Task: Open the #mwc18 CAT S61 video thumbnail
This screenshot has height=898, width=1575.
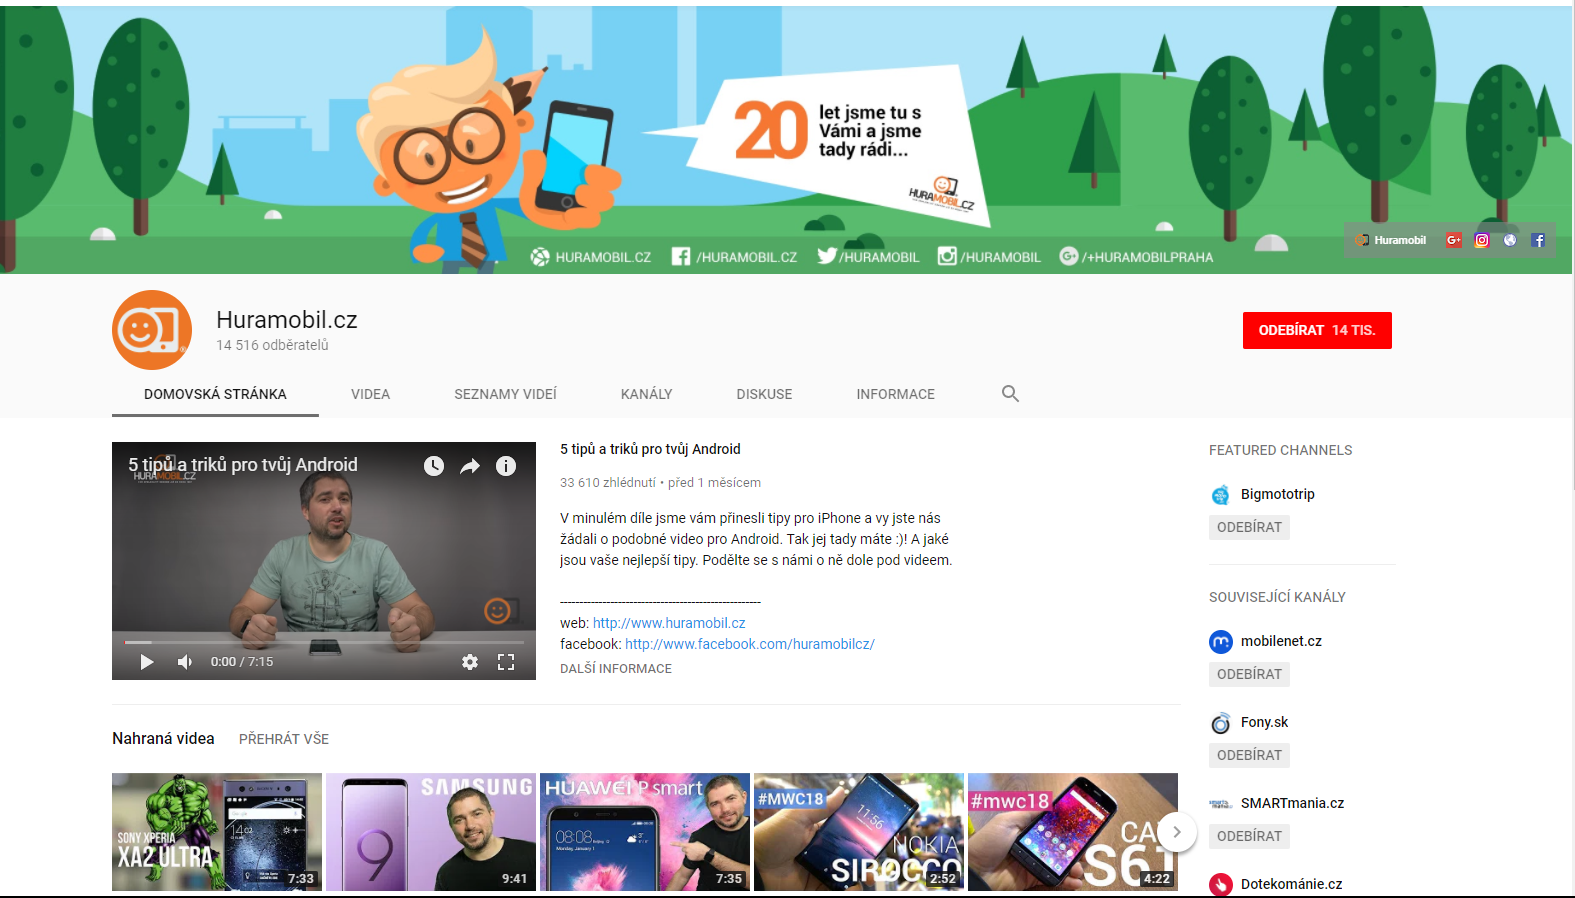Action: (x=1073, y=832)
